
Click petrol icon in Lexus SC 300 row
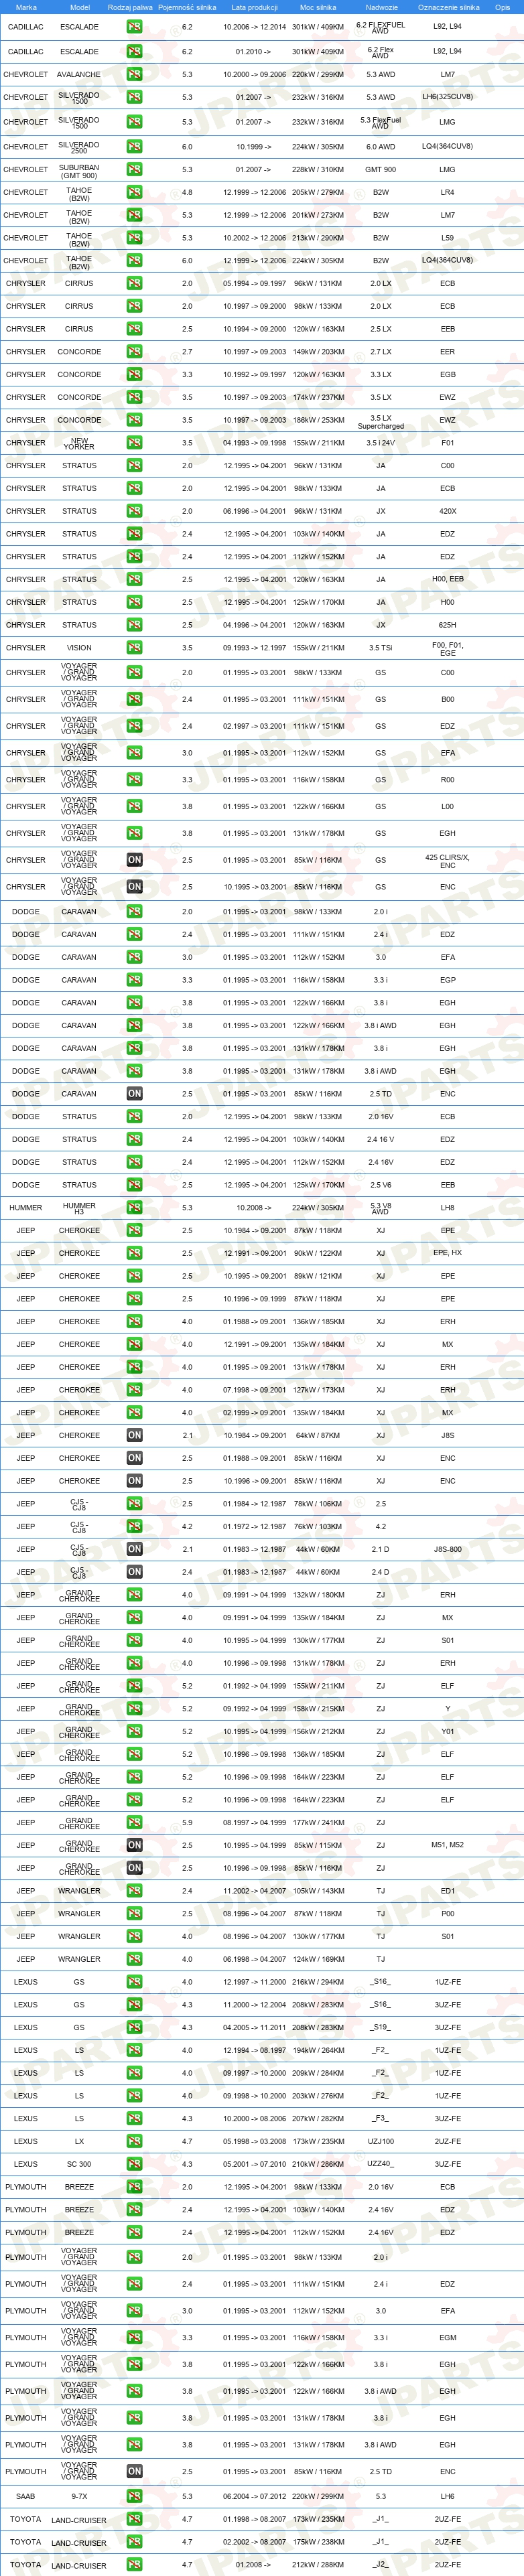(134, 2164)
